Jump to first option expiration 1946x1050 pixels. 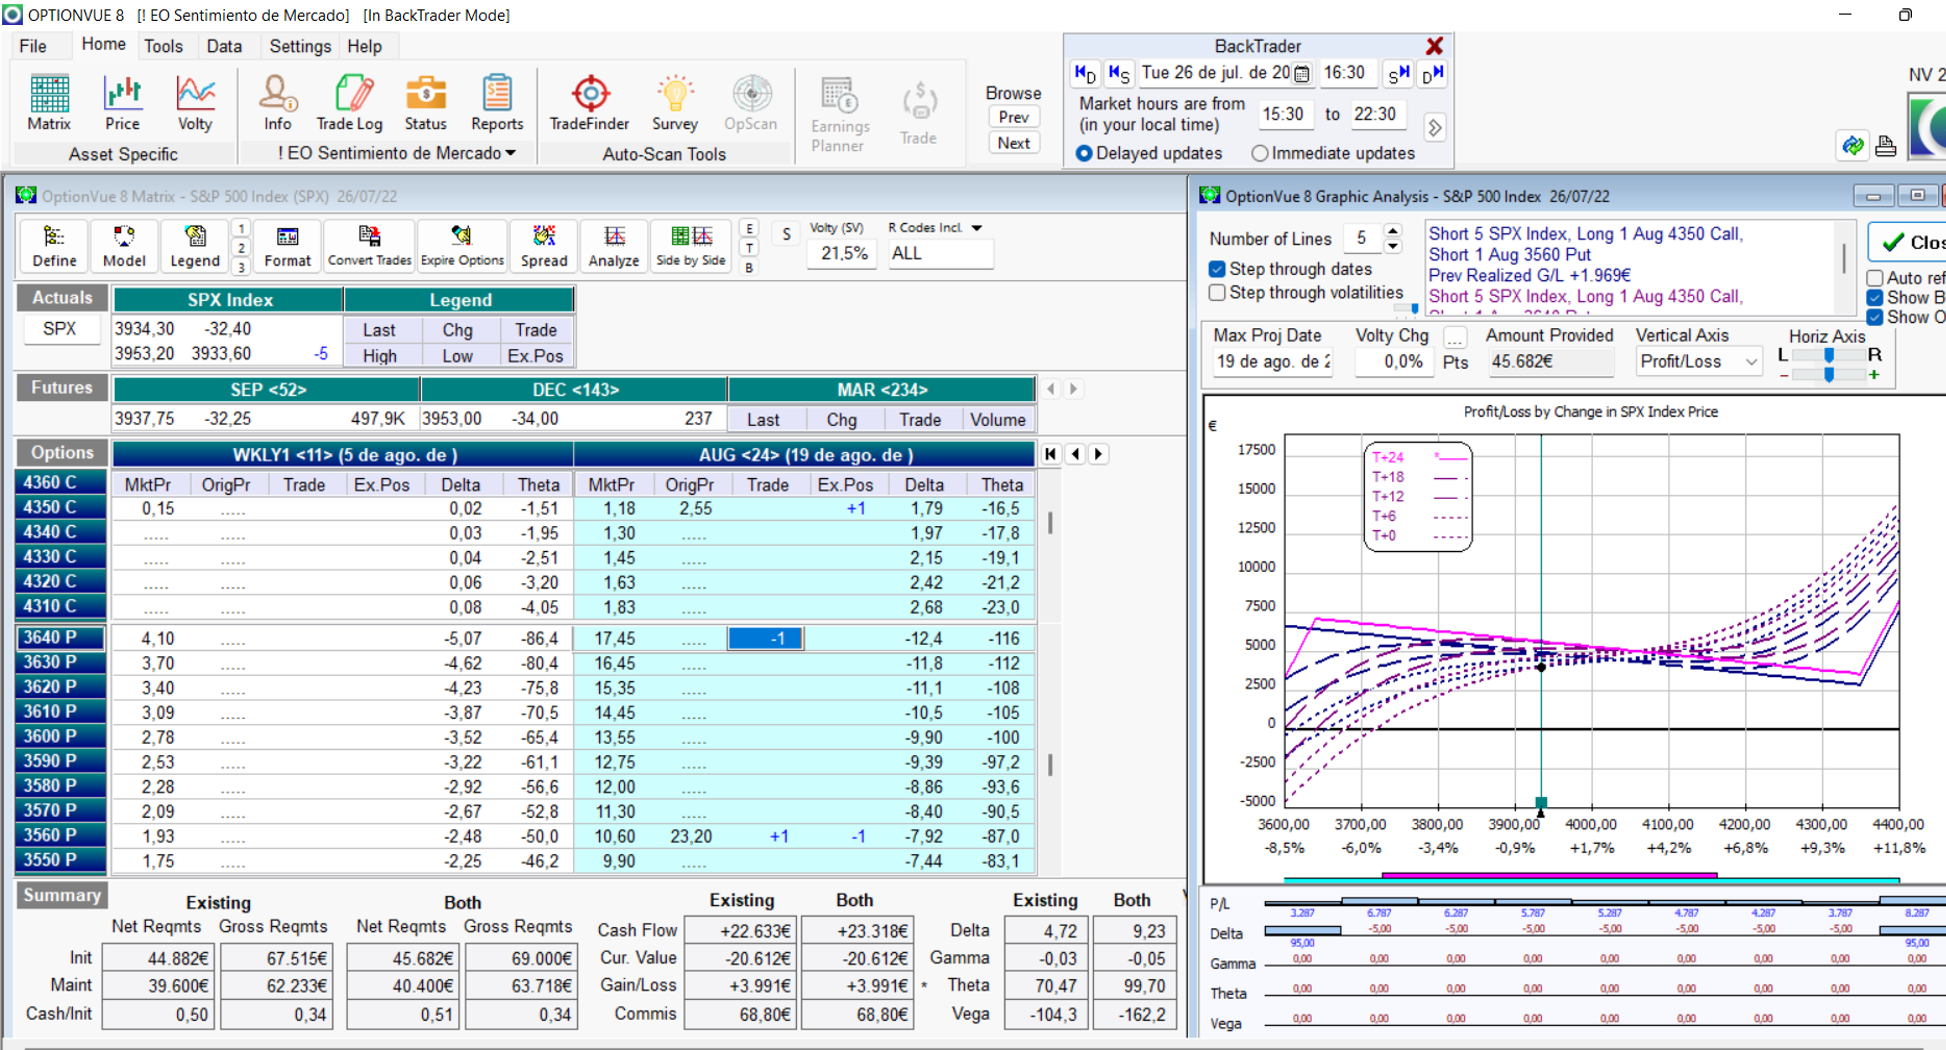tap(1051, 454)
